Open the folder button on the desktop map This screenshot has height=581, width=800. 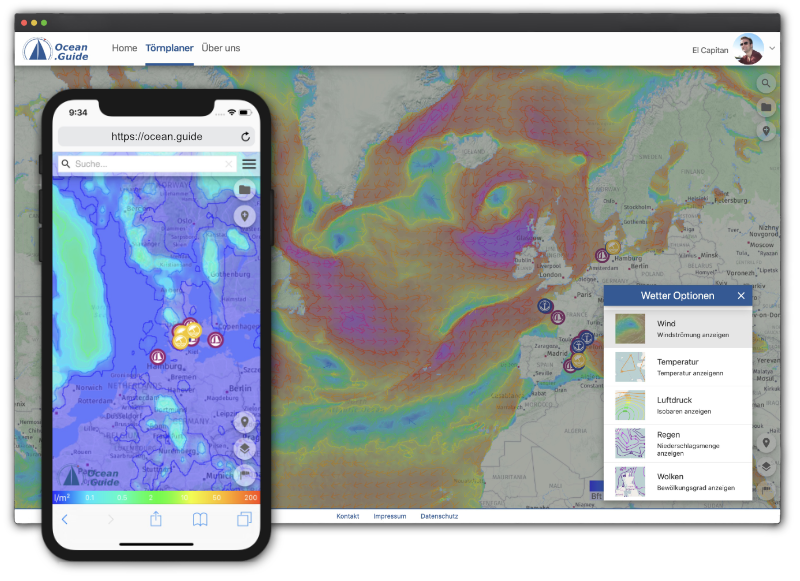click(766, 107)
